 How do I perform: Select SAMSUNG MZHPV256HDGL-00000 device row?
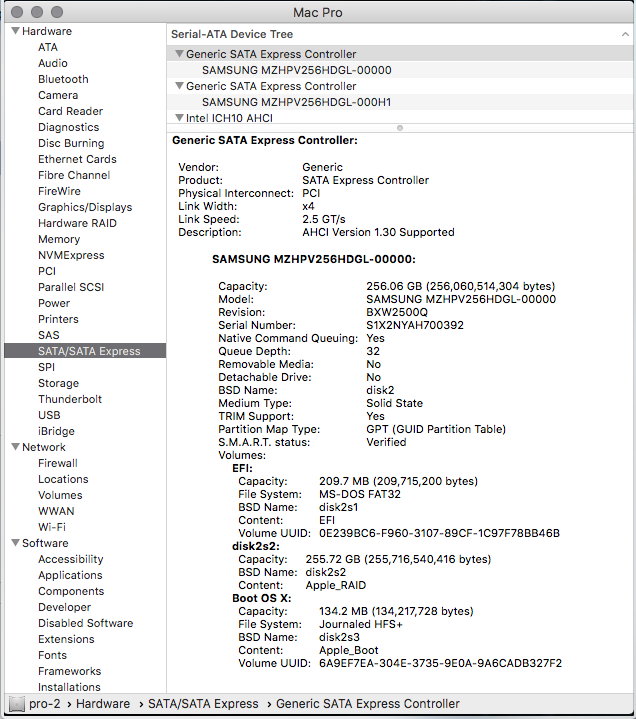(x=400, y=70)
